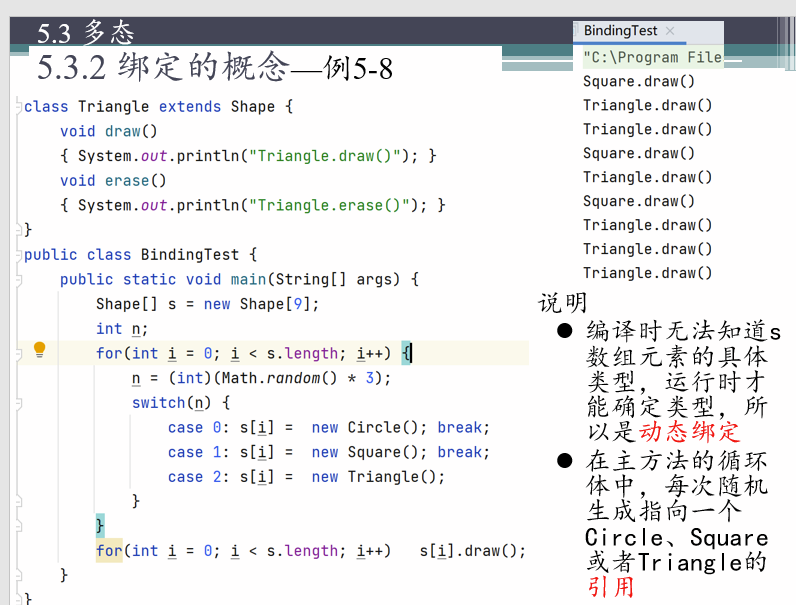This screenshot has height=605, width=796.
Task: Click the yellow lightbulb quick-fix icon
Action: pyautogui.click(x=40, y=350)
